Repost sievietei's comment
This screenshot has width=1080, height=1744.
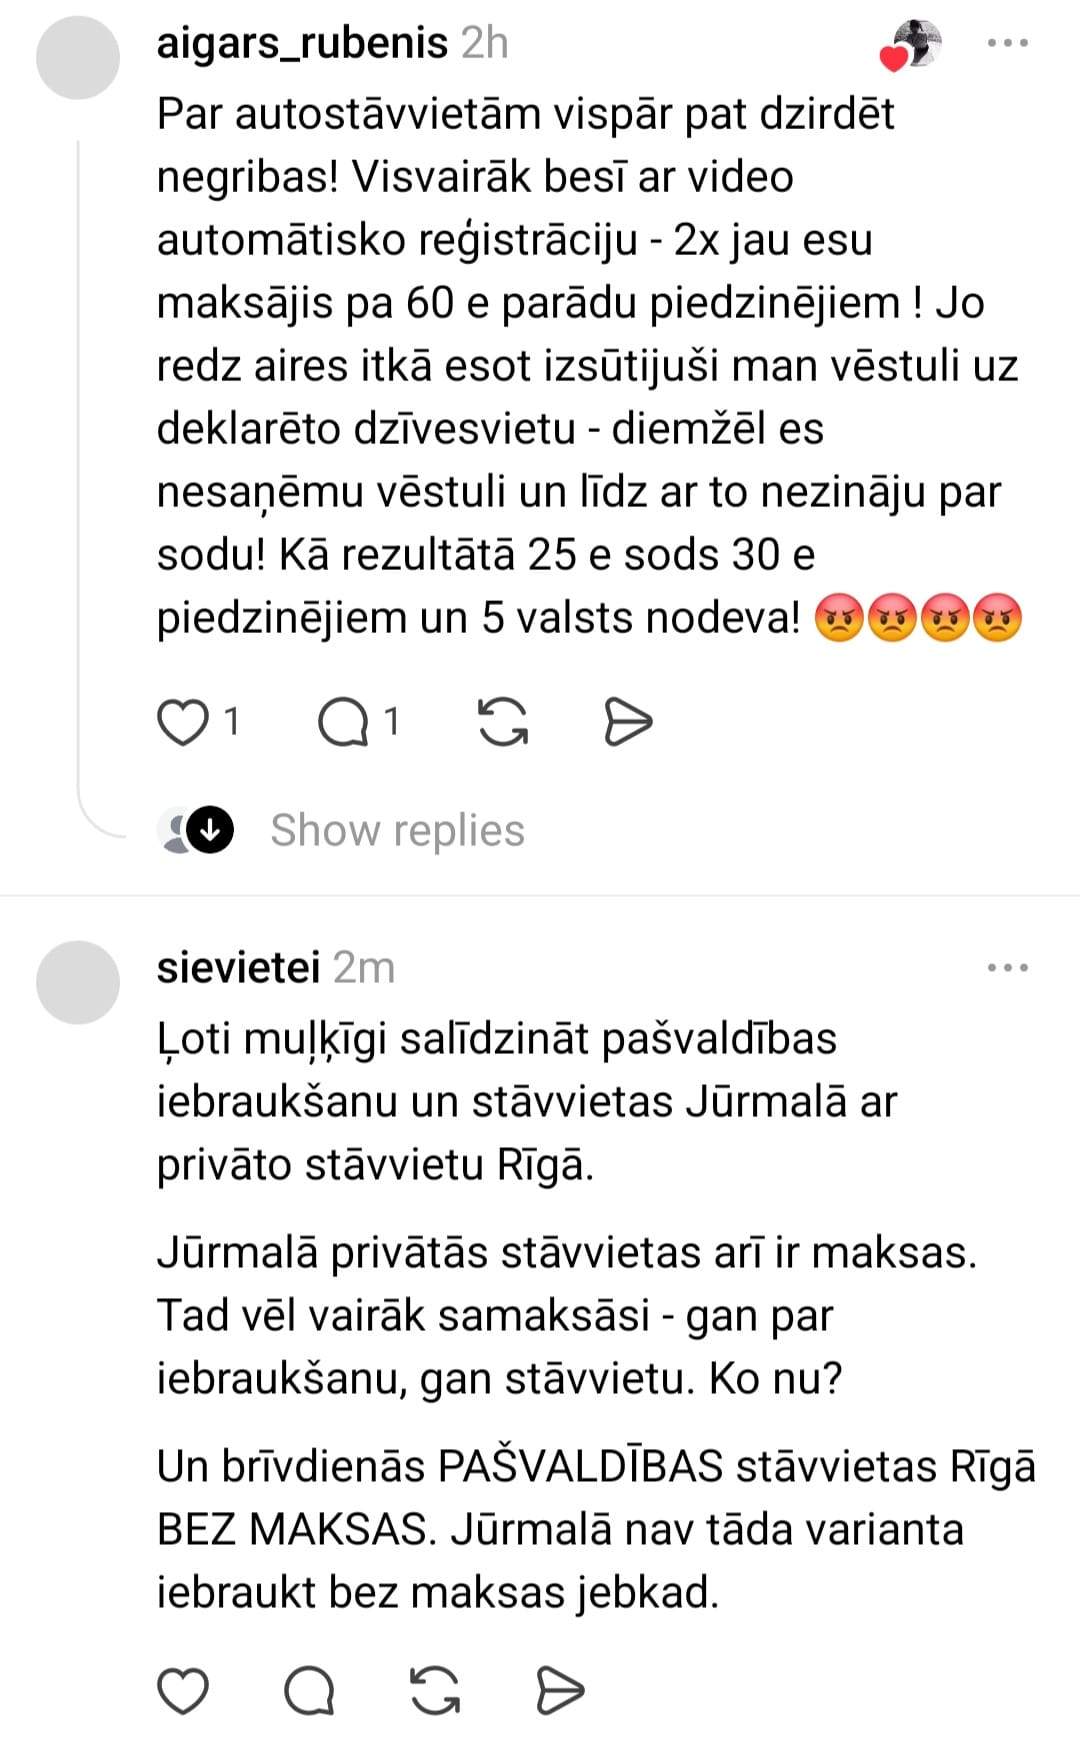(435, 1691)
